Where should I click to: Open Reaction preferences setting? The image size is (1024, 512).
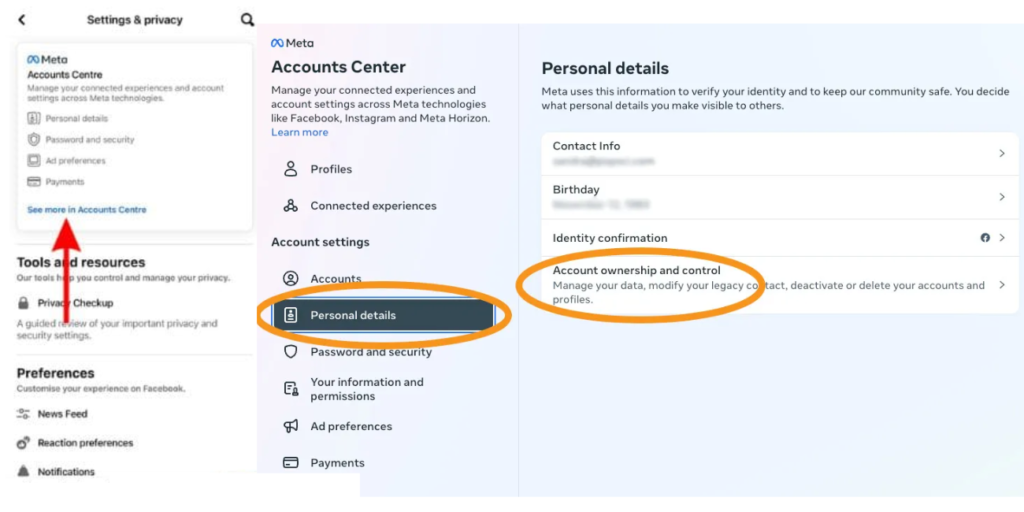pyautogui.click(x=84, y=443)
